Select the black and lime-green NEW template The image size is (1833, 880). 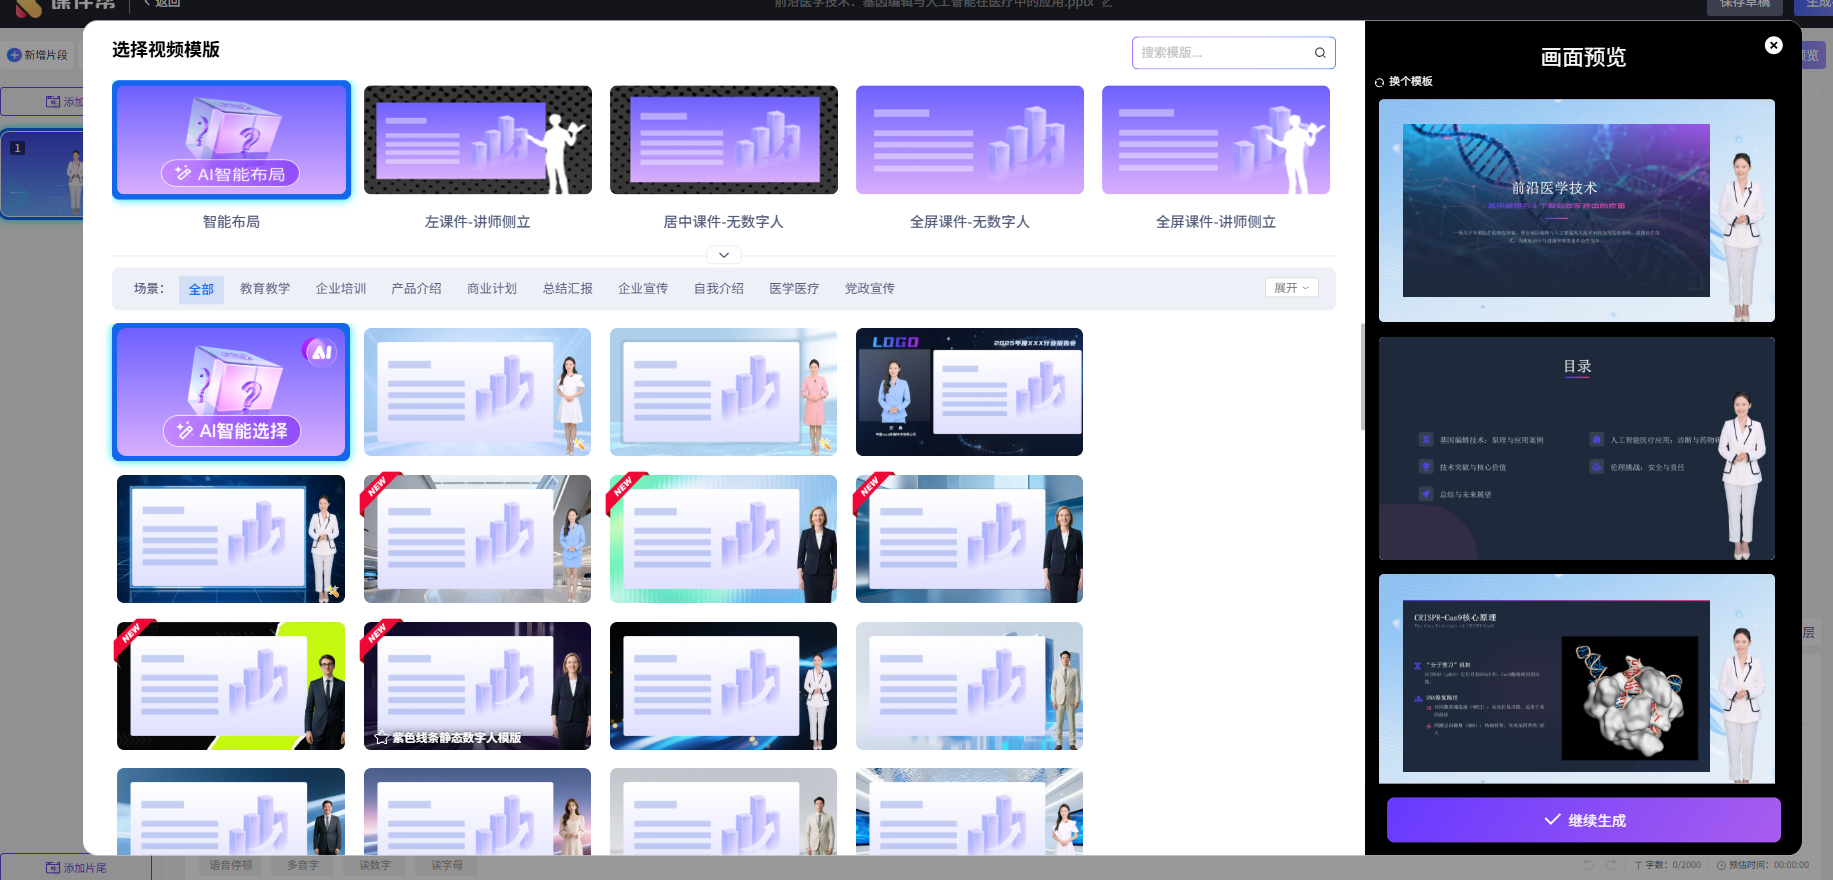[231, 686]
